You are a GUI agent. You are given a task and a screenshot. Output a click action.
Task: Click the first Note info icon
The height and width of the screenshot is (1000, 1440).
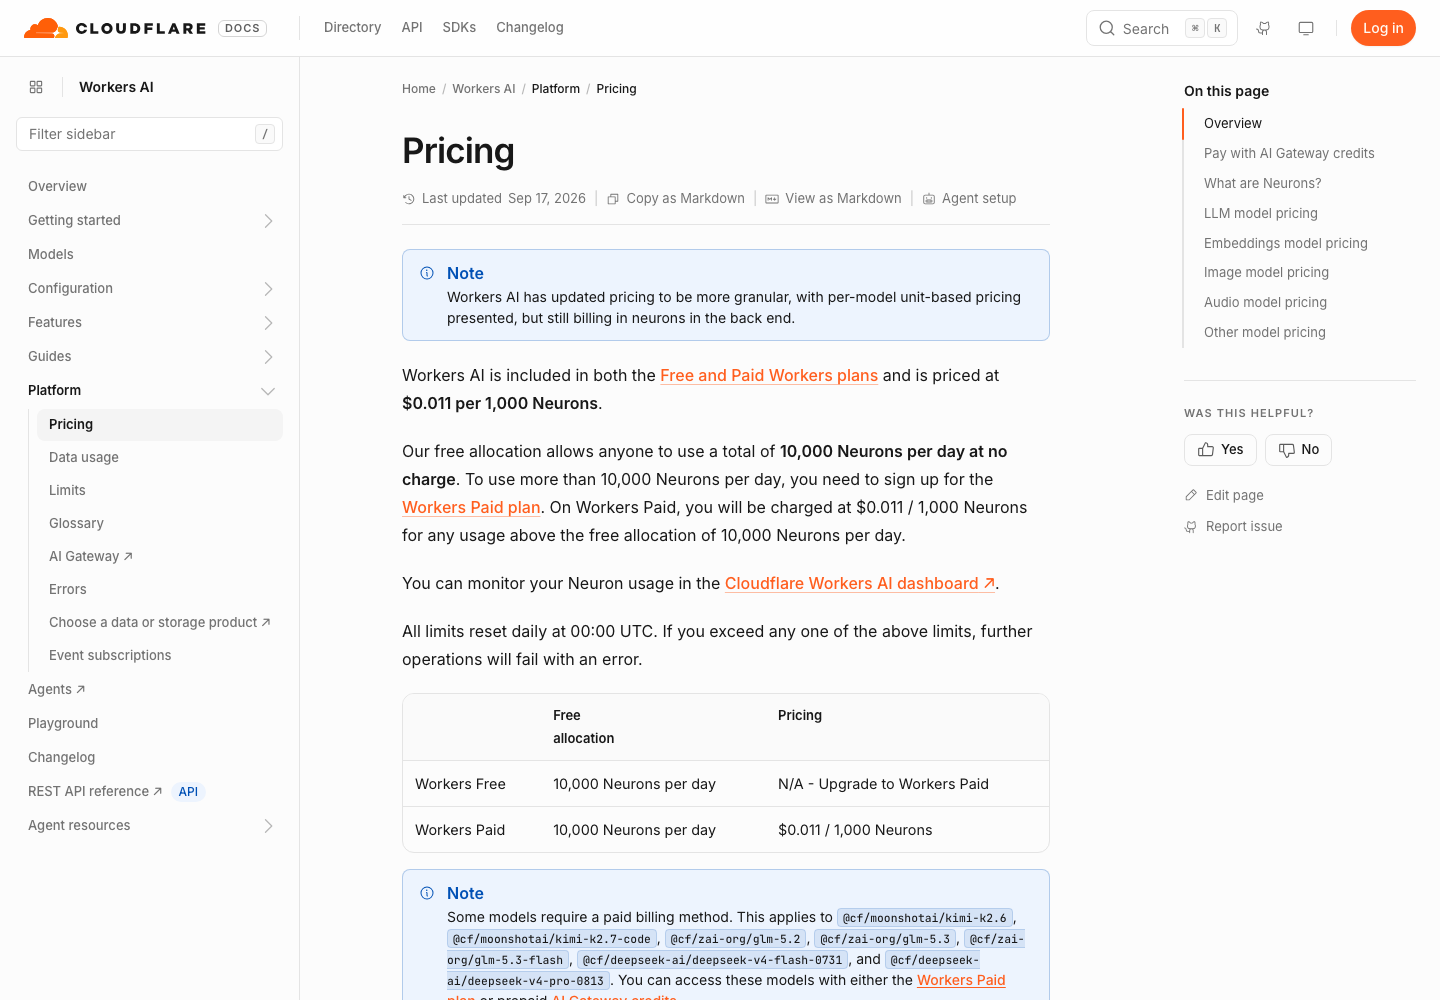coord(427,273)
